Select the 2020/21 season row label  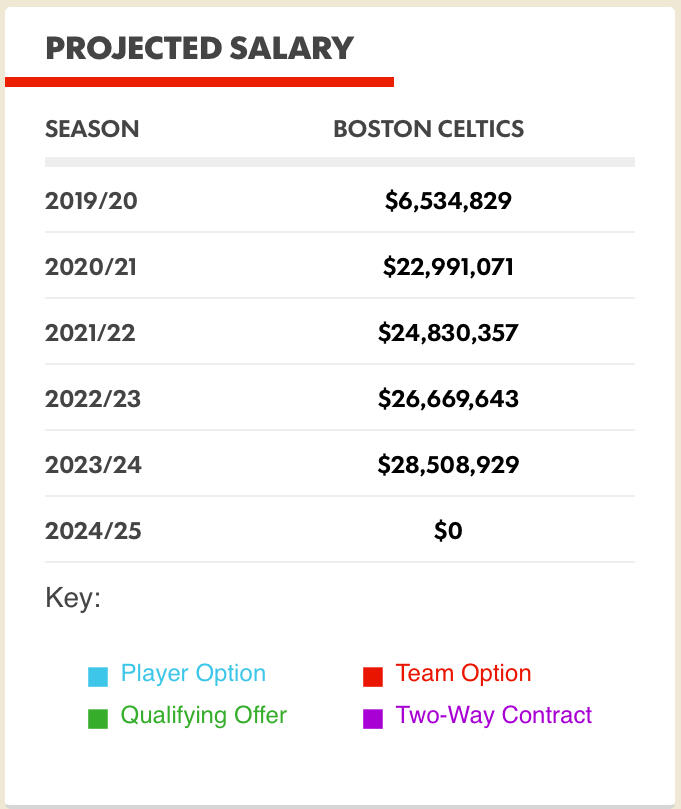[91, 267]
